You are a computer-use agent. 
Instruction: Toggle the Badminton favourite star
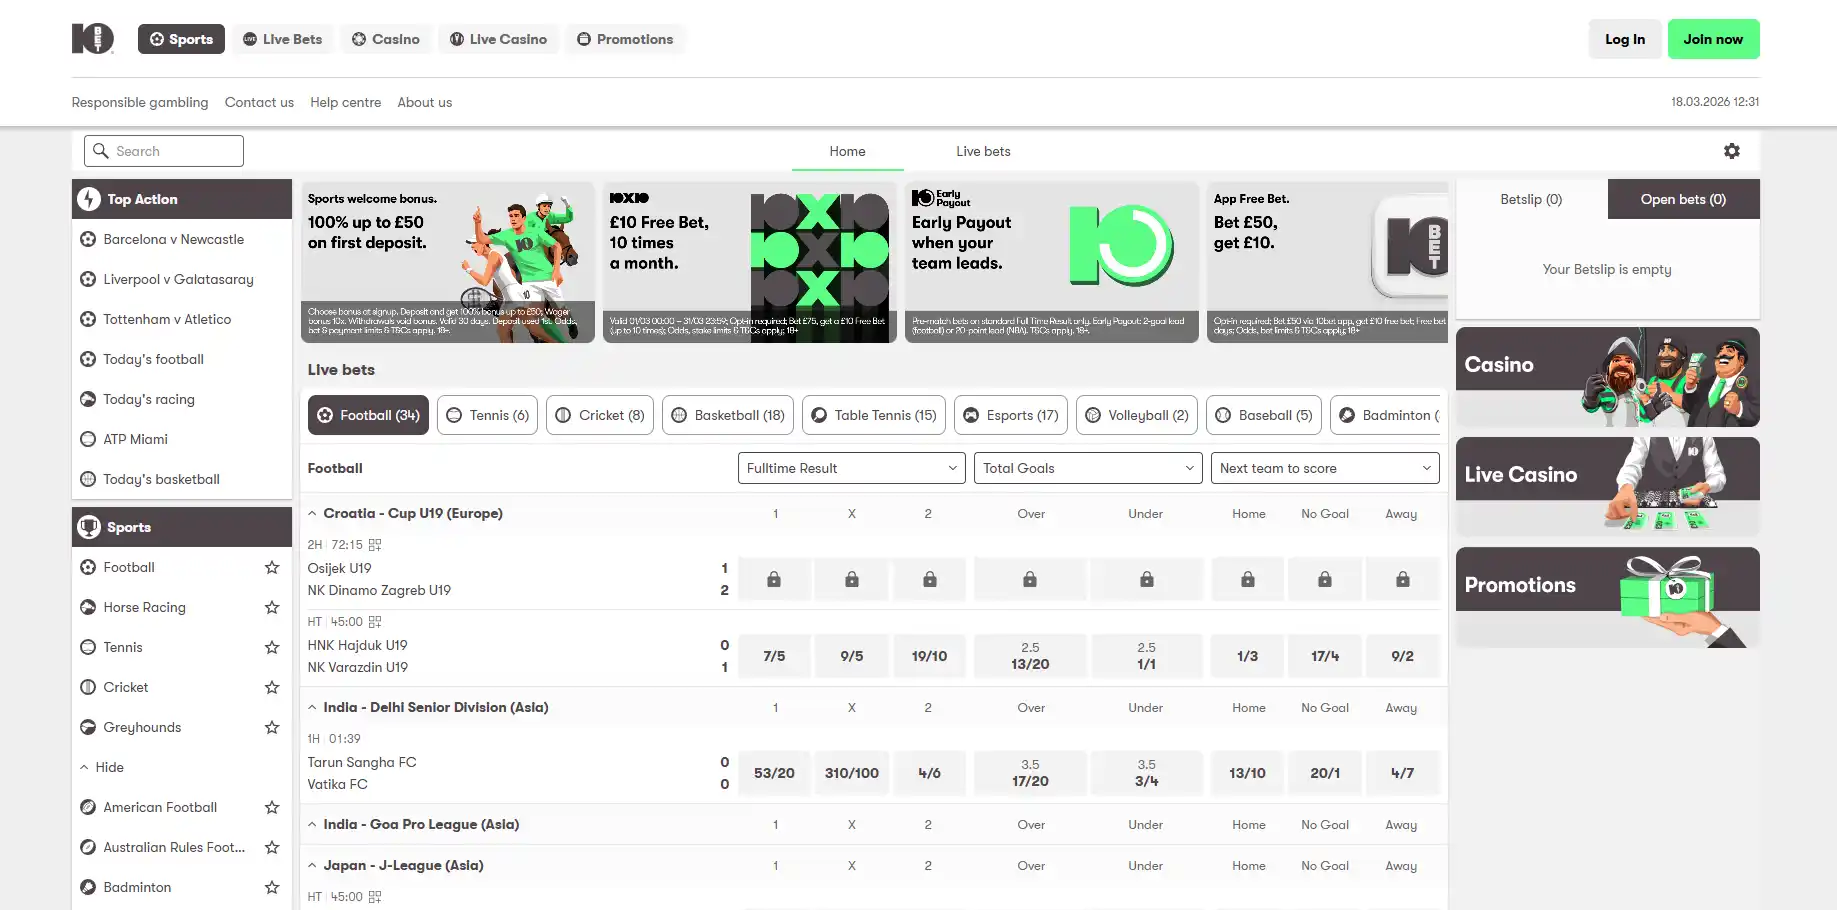[272, 887]
